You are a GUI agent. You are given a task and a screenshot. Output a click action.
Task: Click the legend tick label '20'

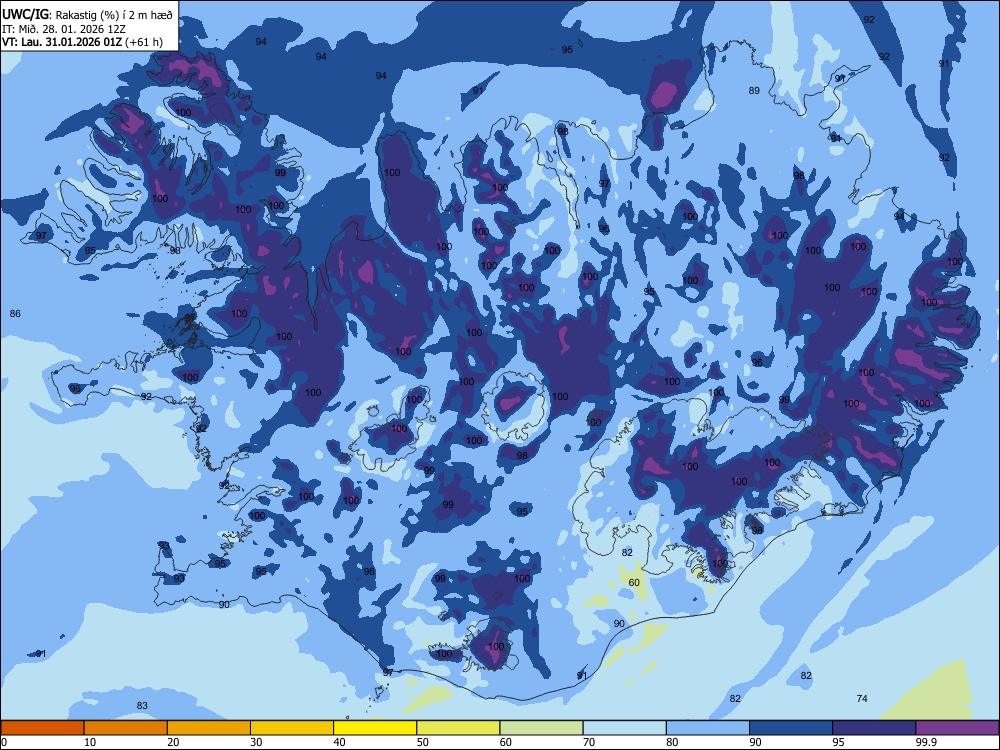pyautogui.click(x=173, y=742)
